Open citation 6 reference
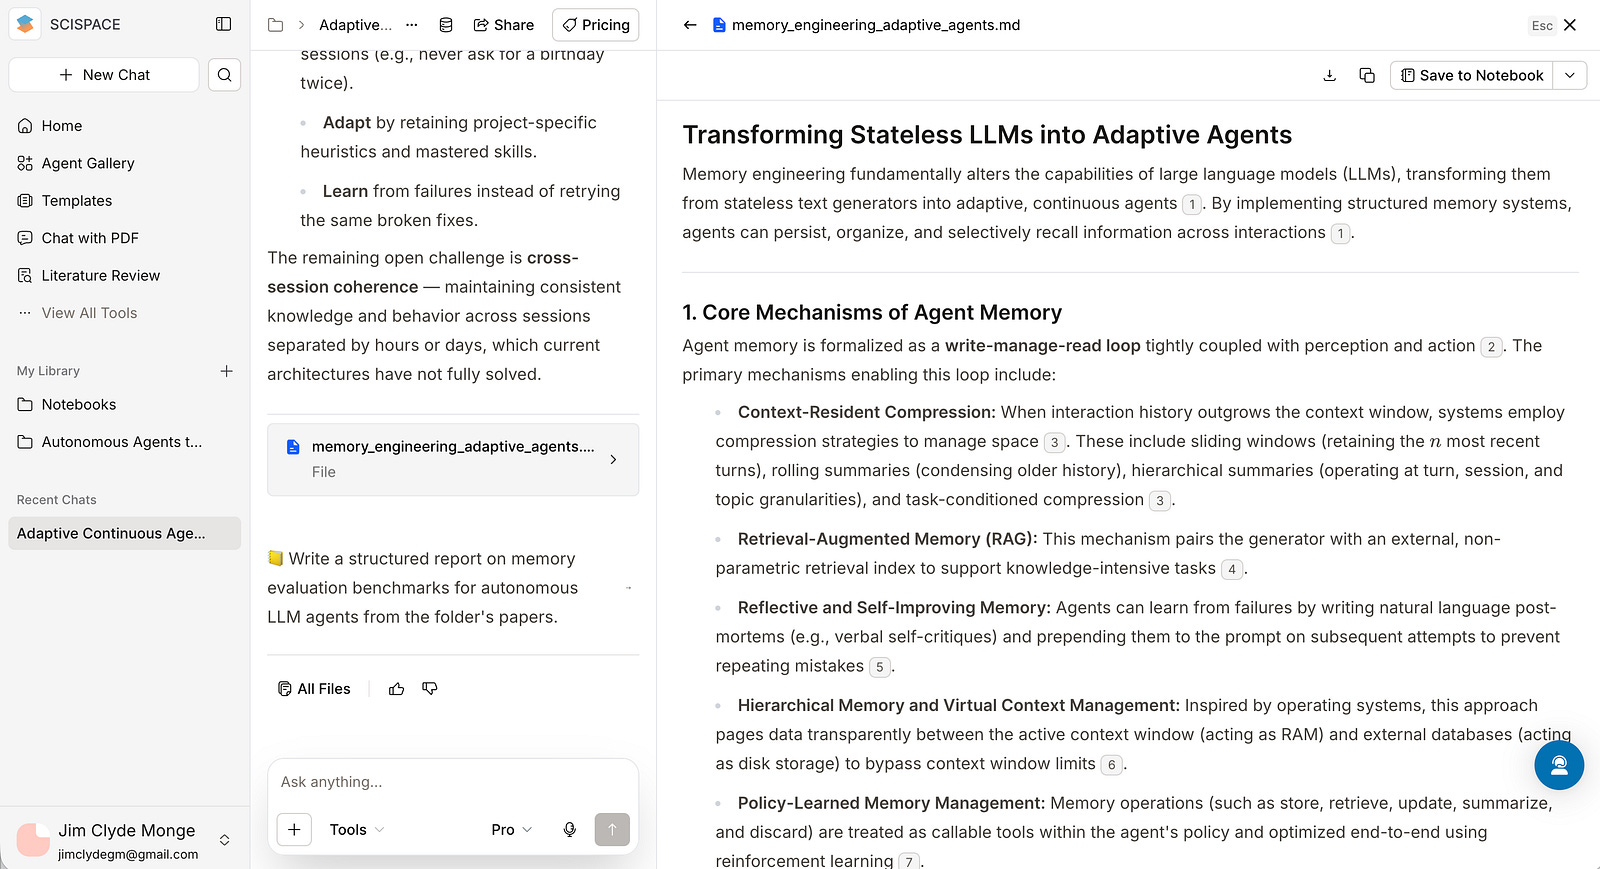This screenshot has height=869, width=1600. 1111,765
